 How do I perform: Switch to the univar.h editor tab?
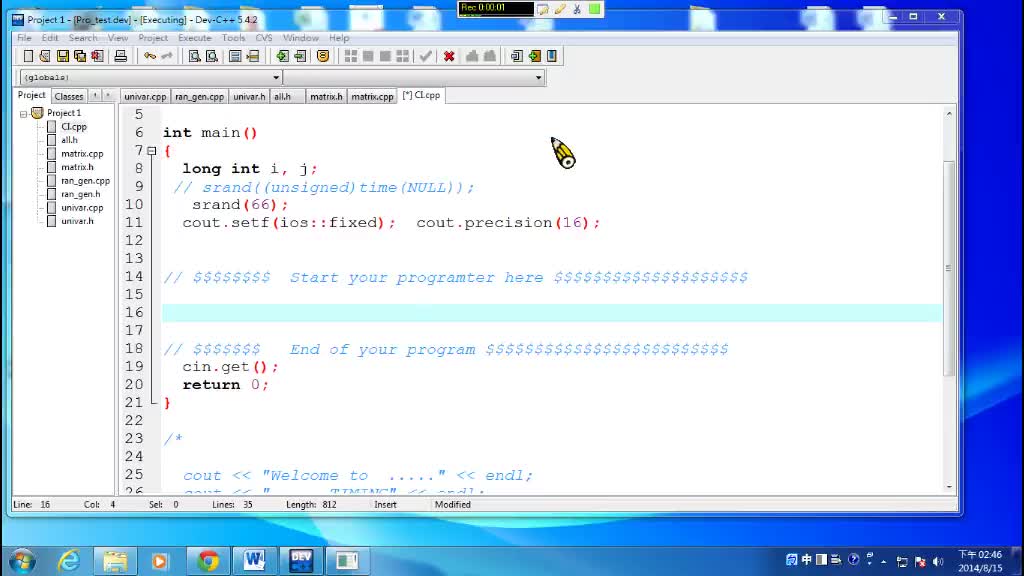tap(249, 97)
